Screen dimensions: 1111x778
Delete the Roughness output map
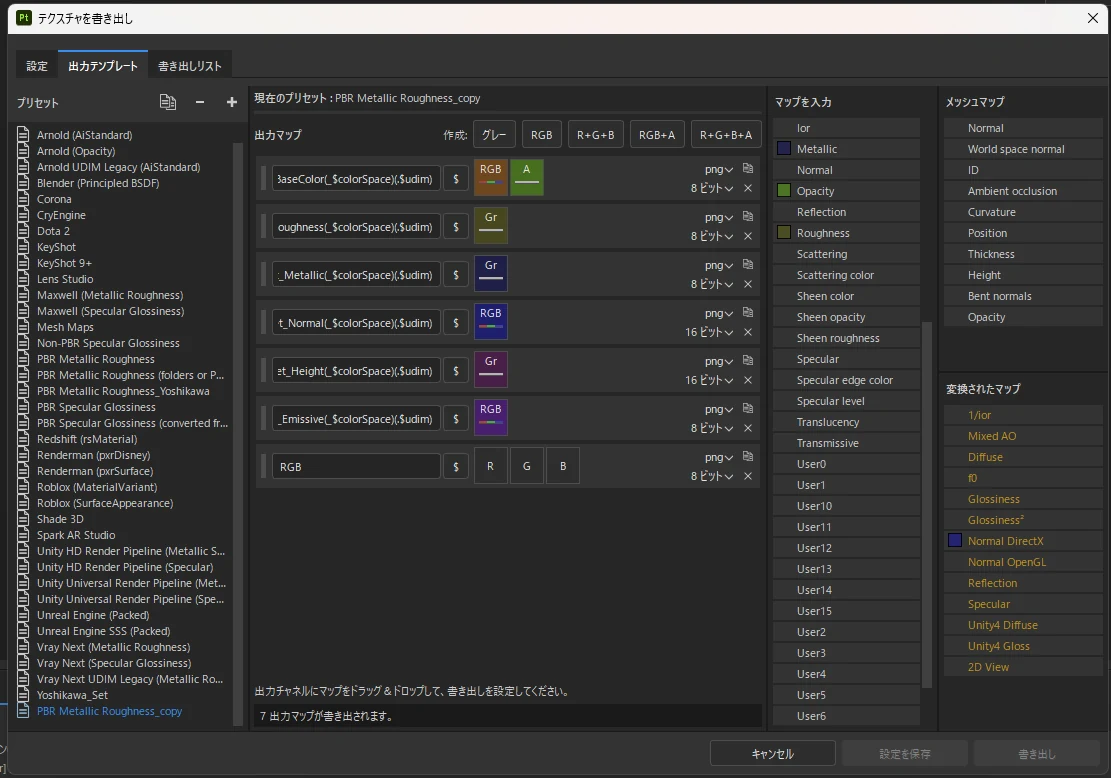tap(748, 236)
